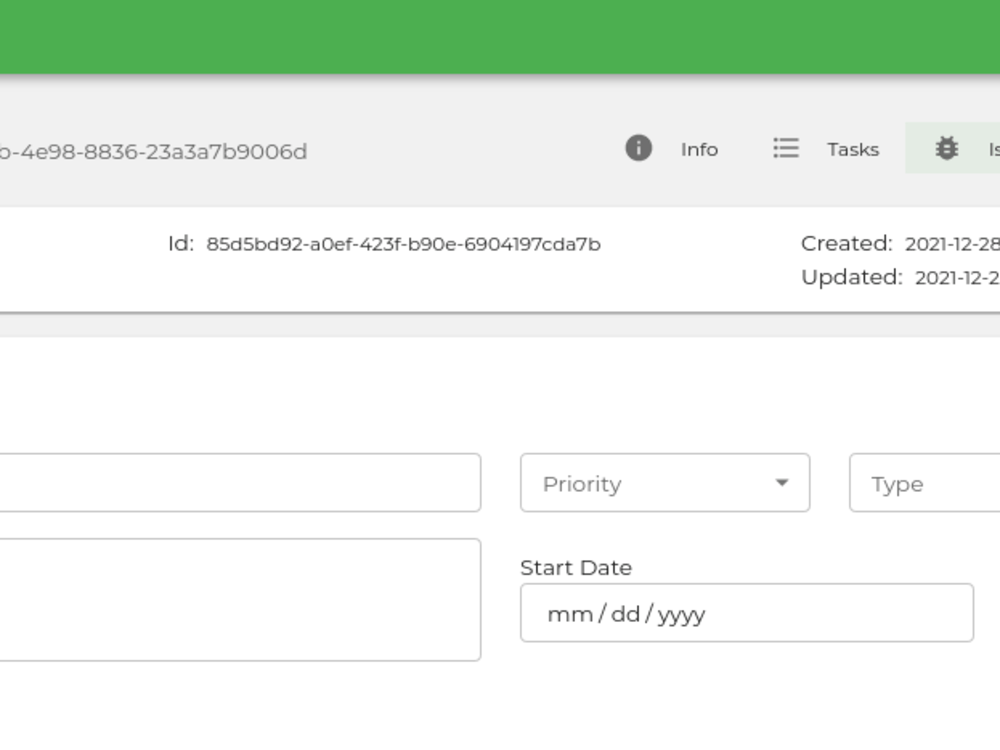Click the hamburger-style list icon beside Tasks
The height and width of the screenshot is (750, 1000).
786,148
